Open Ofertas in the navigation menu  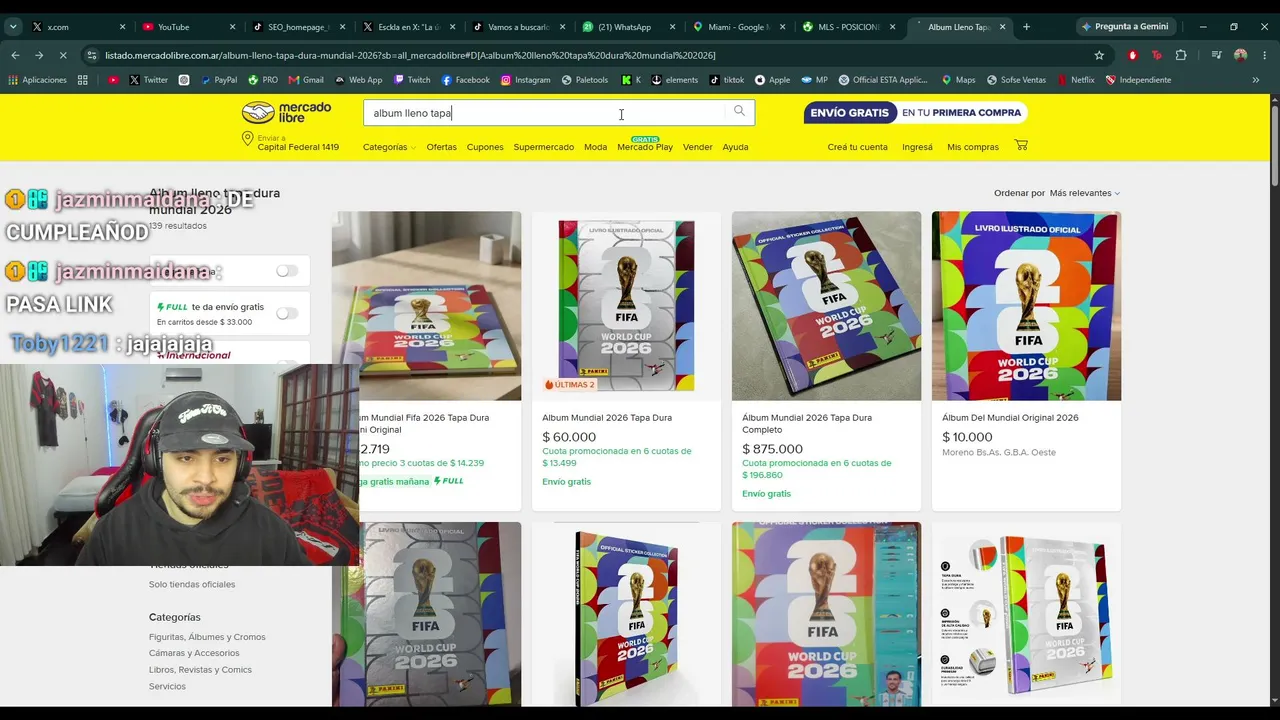point(441,147)
